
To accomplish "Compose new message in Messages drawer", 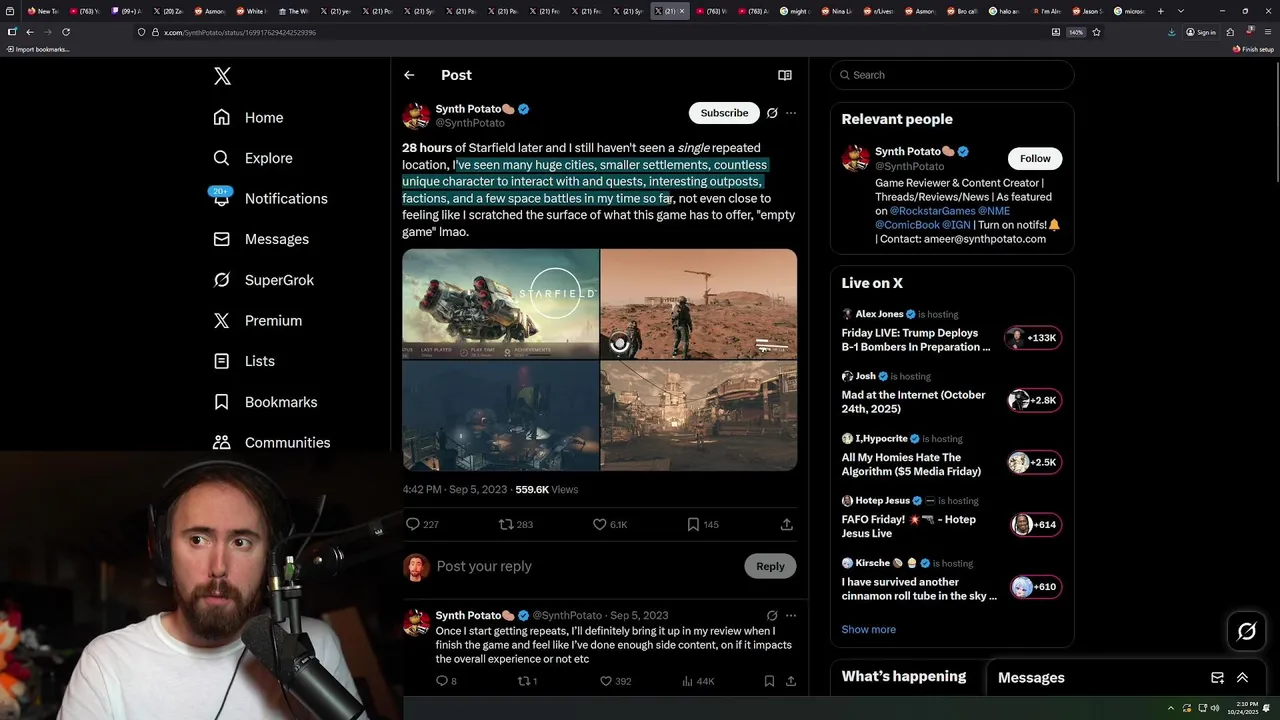I will pyautogui.click(x=1217, y=677).
